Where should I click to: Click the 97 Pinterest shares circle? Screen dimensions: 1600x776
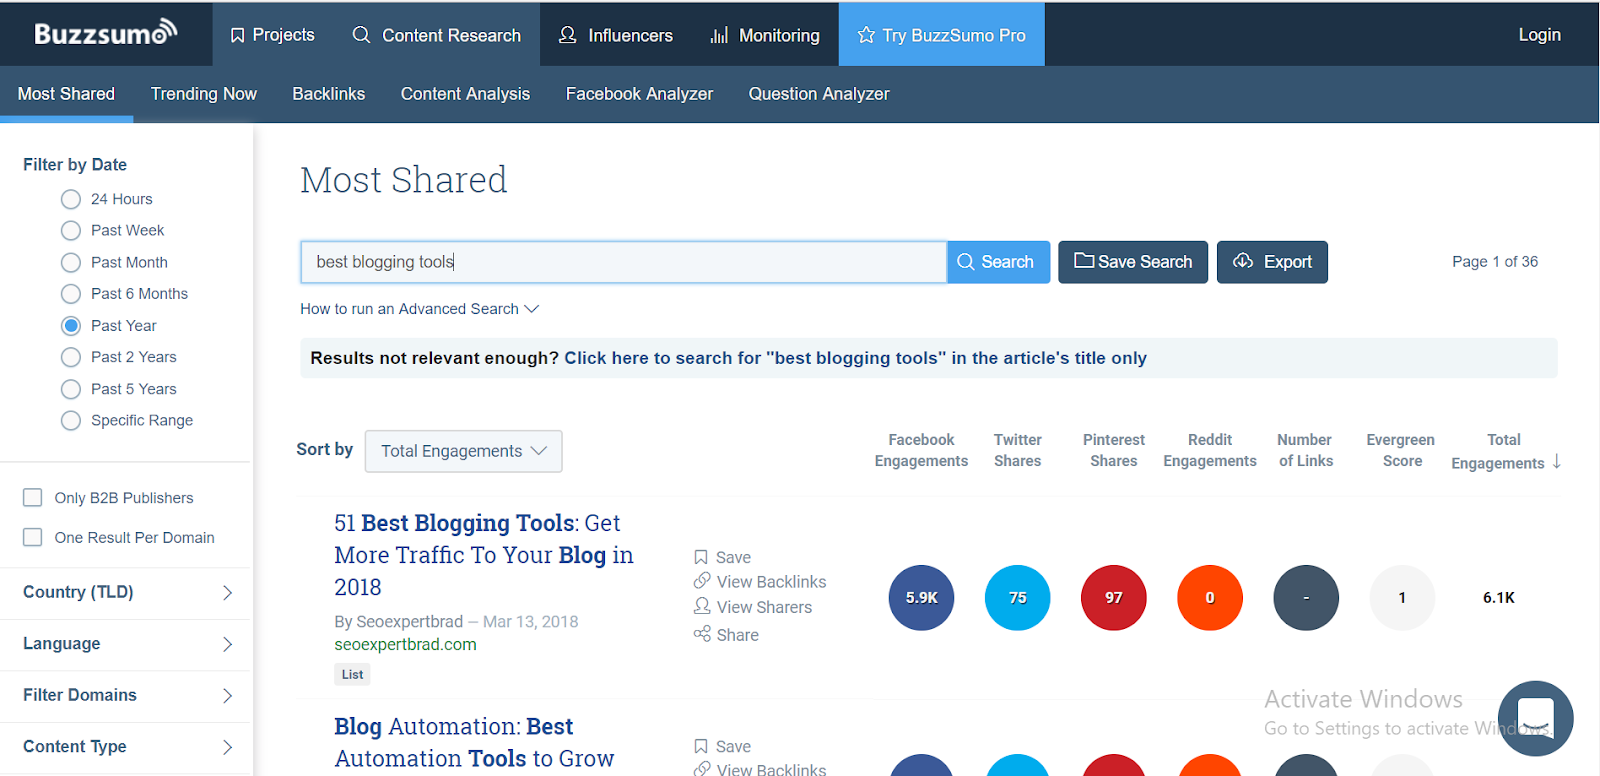pyautogui.click(x=1114, y=598)
